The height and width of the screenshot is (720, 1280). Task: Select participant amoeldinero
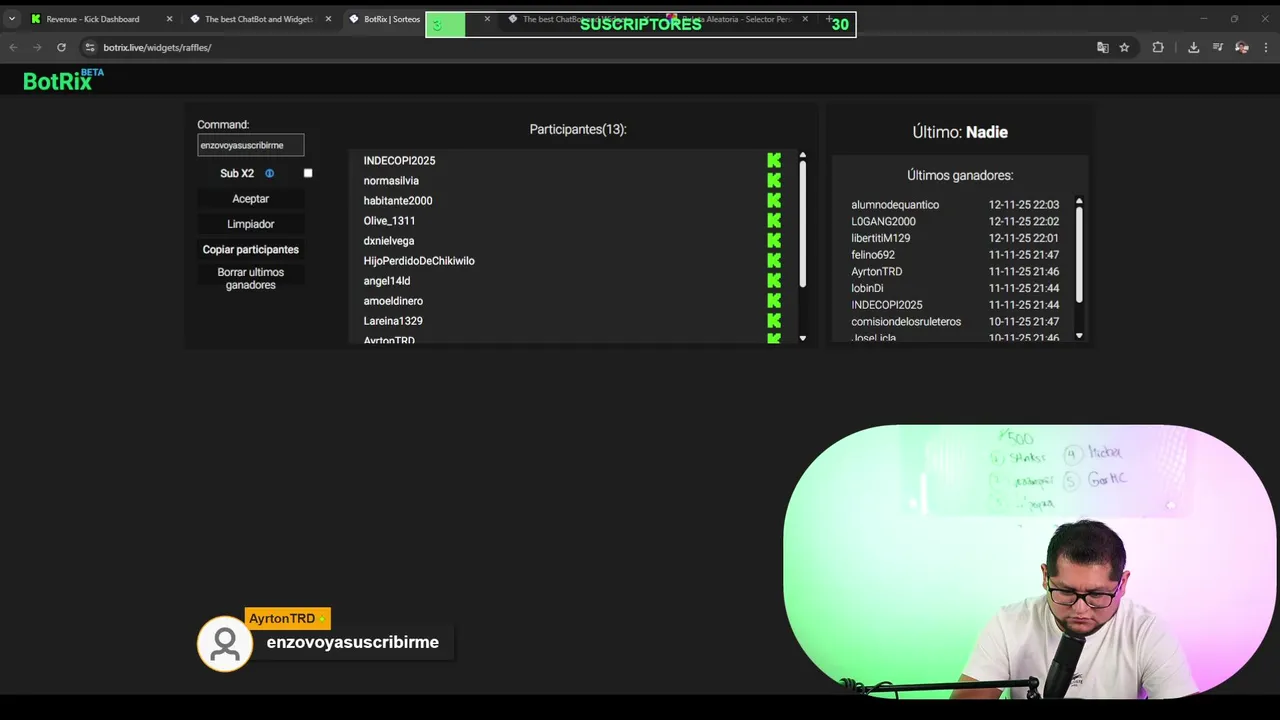[x=393, y=301]
